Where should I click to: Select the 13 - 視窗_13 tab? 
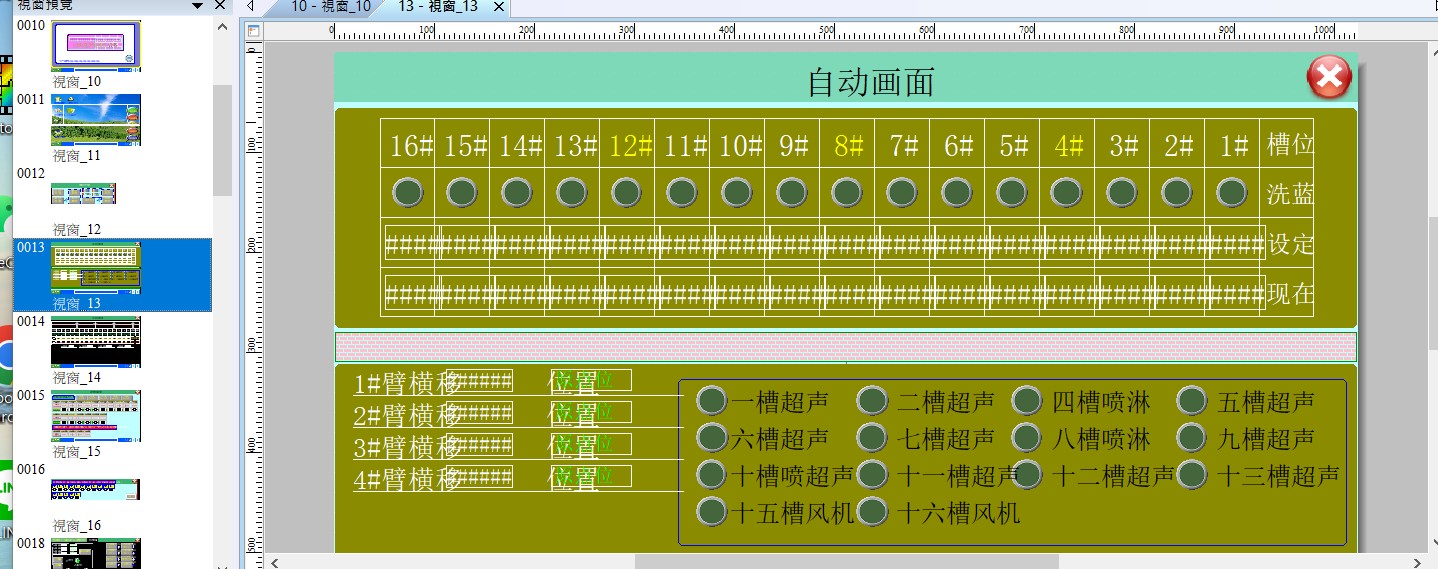[438, 7]
